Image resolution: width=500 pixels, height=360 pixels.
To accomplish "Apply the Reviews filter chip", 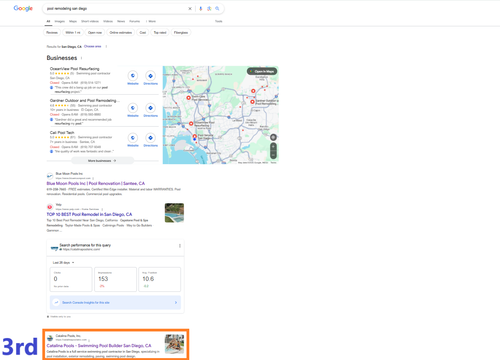I will point(52,33).
